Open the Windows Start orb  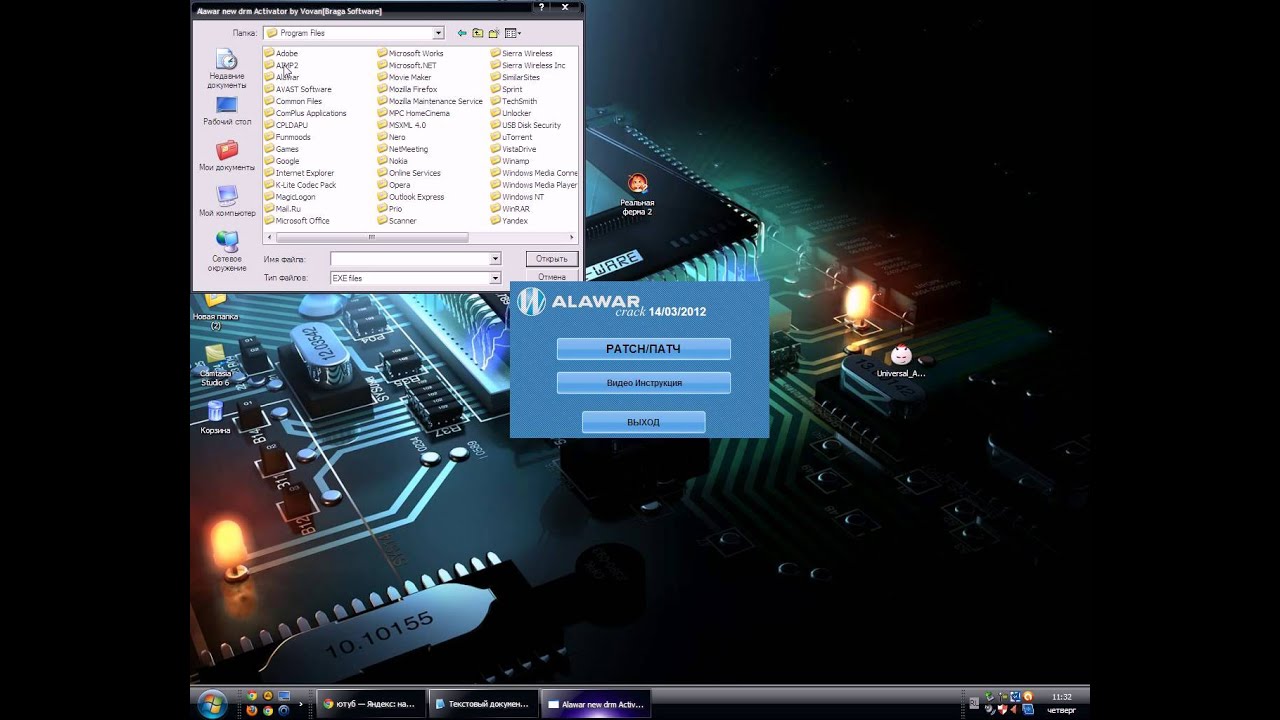tap(212, 703)
